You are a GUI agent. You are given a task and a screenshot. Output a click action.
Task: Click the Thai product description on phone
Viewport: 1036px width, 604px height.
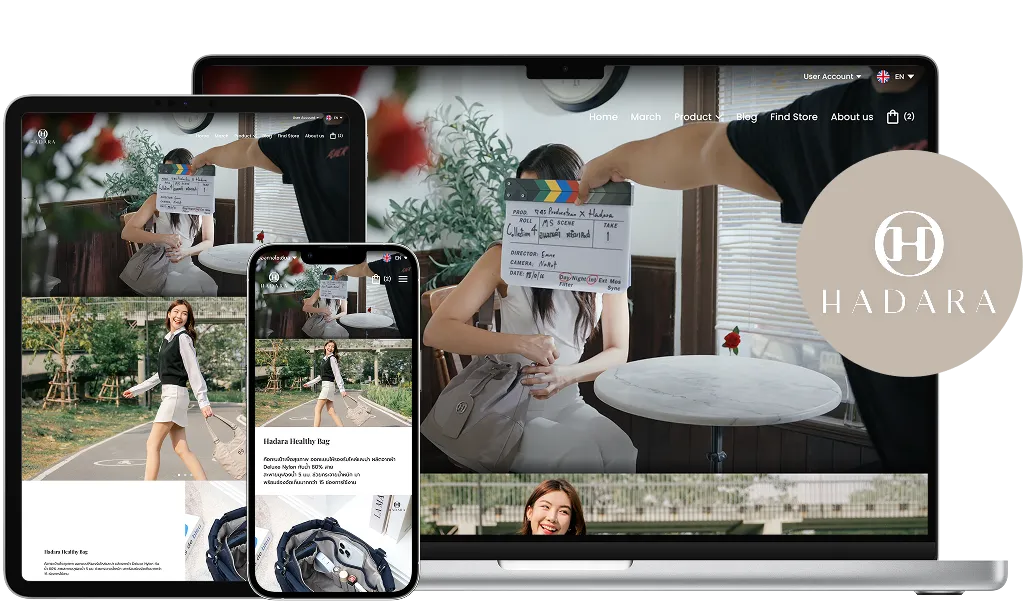coord(329,471)
